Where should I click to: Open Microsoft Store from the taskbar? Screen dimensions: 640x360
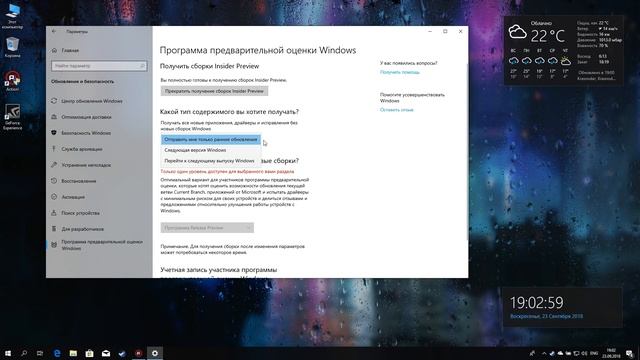point(89,353)
